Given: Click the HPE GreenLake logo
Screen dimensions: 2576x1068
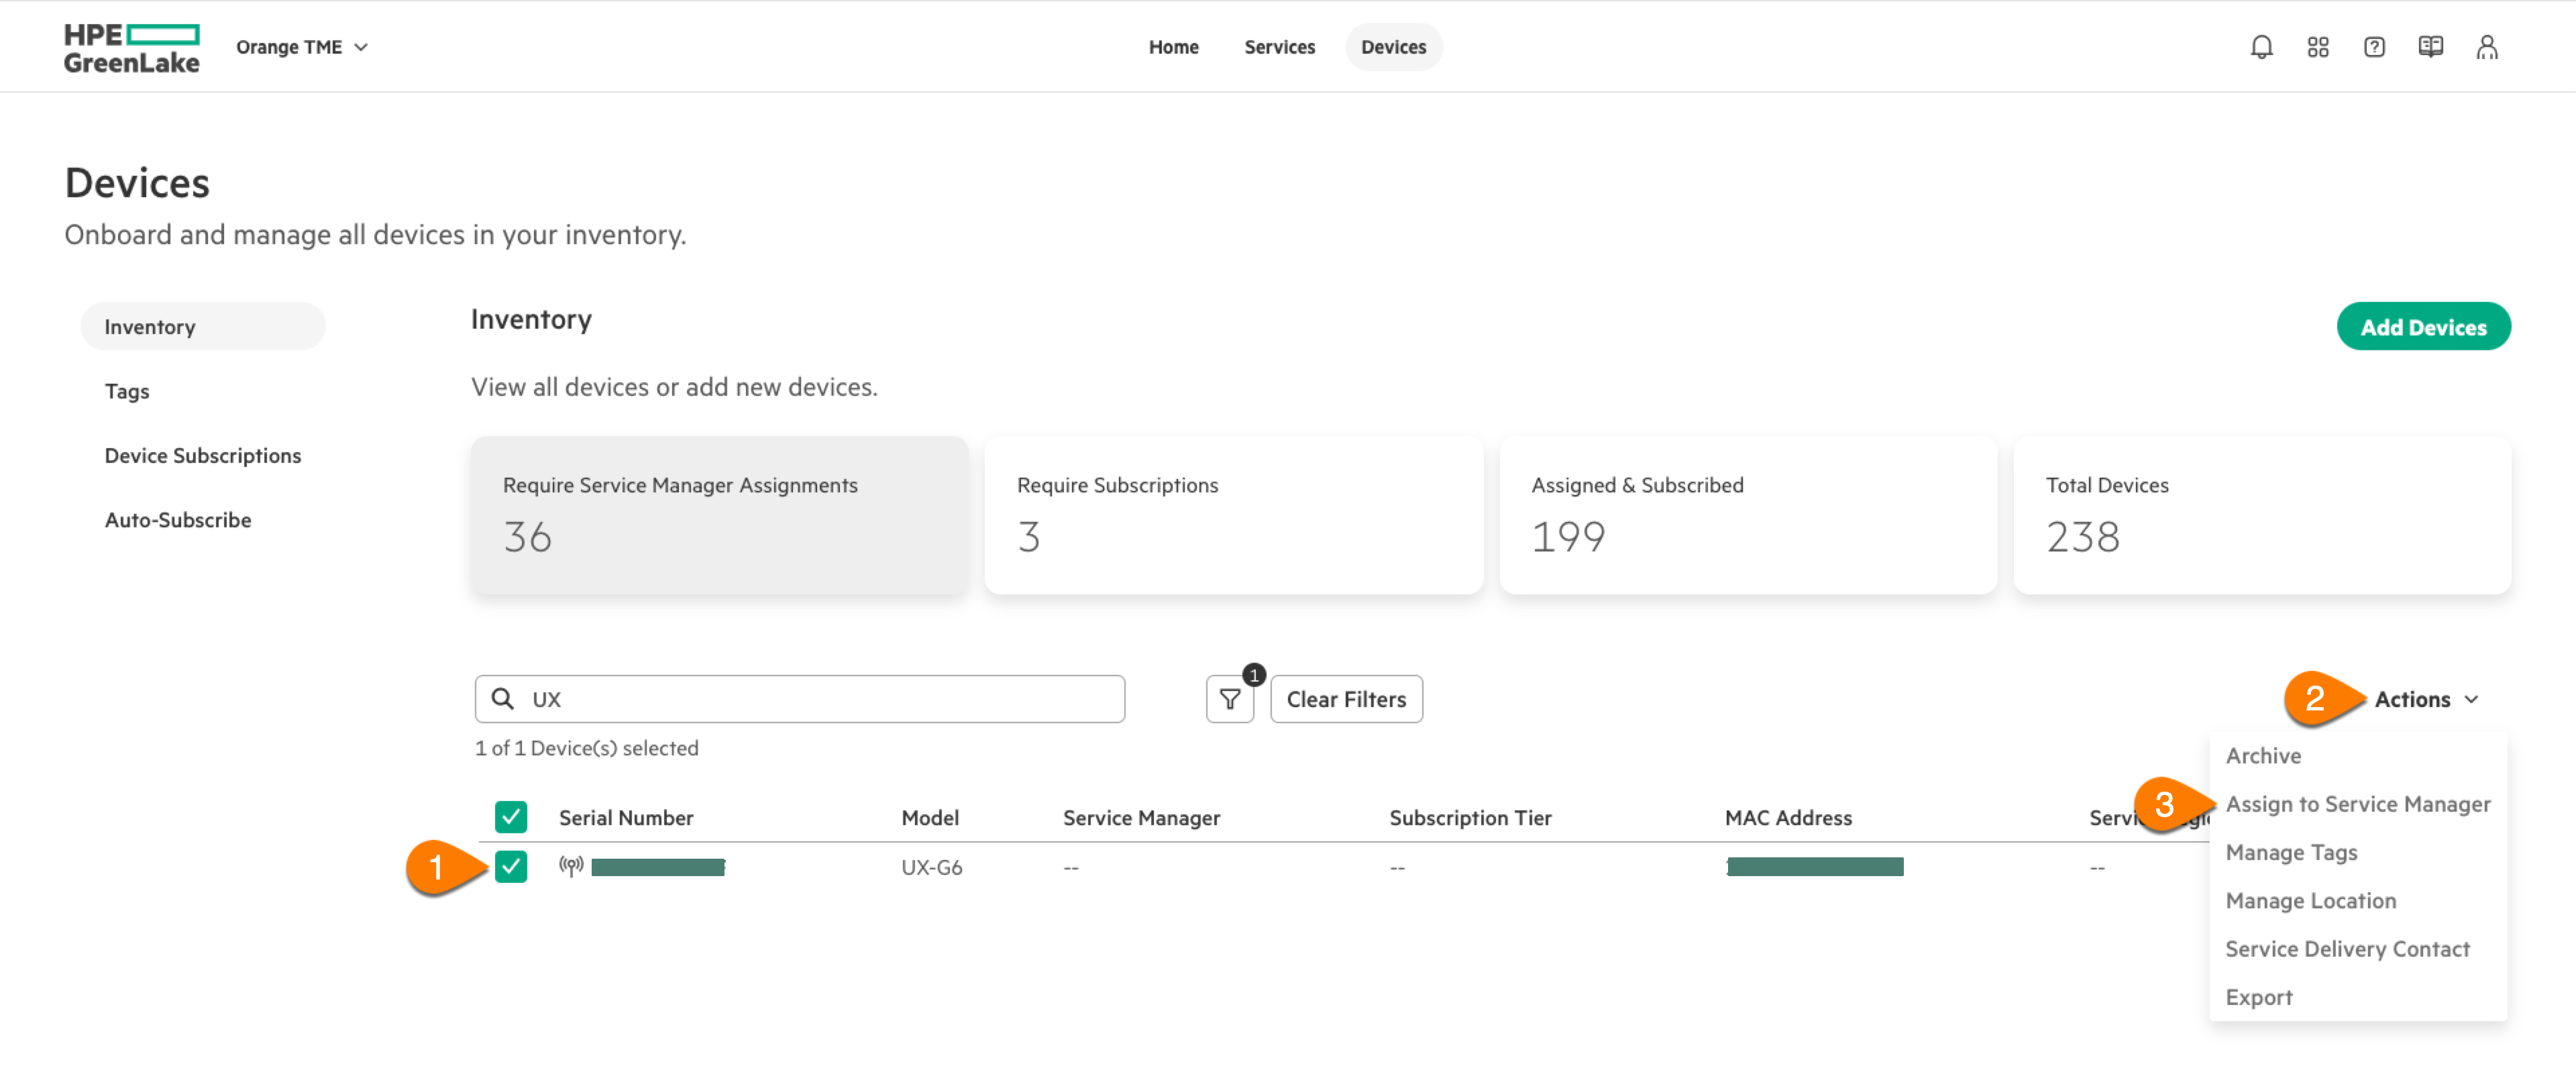Looking at the screenshot, I should pyautogui.click(x=132, y=48).
